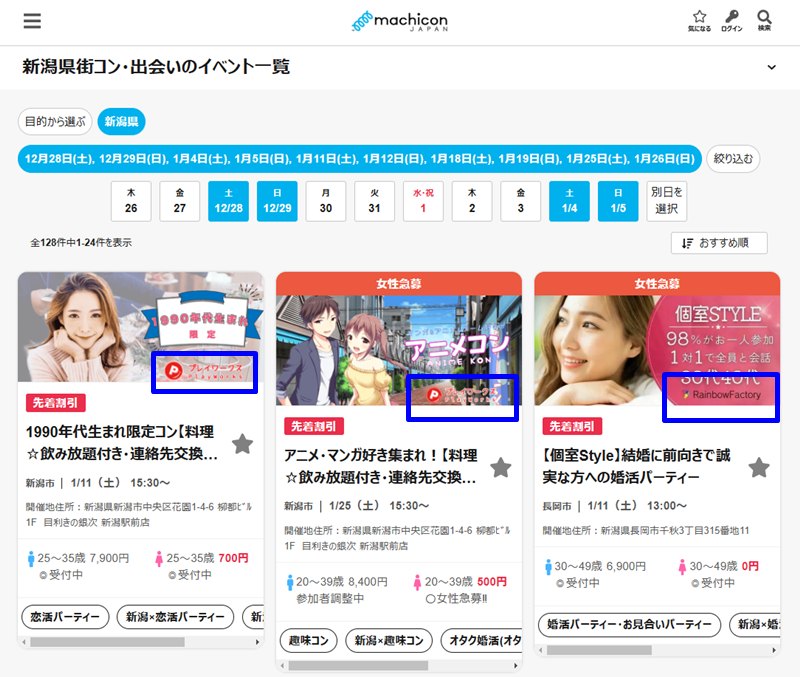Open the hamburger menu
The image size is (800, 677).
pyautogui.click(x=32, y=21)
